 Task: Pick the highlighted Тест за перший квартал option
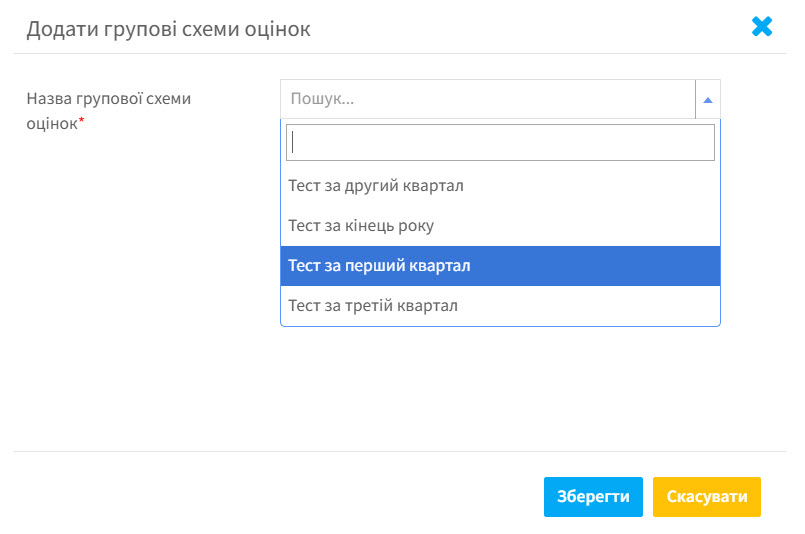click(x=500, y=265)
